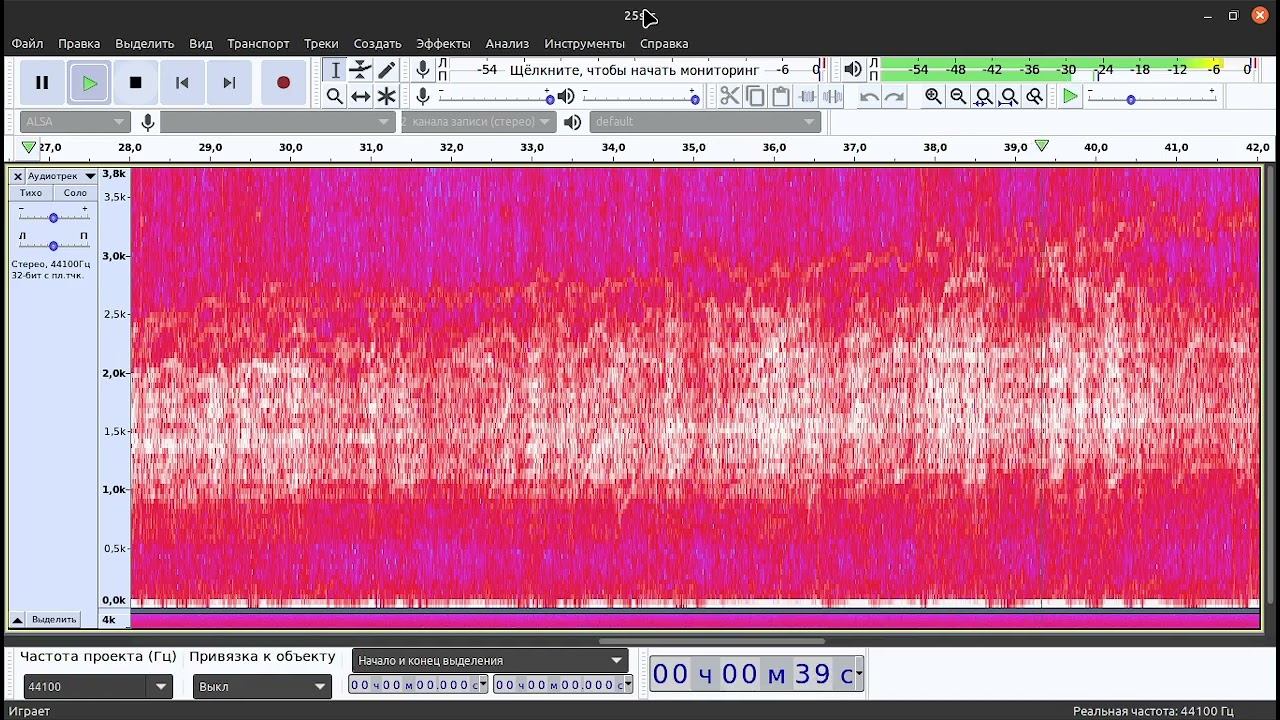This screenshot has width=1280, height=720.
Task: Click the track's gain slider
Action: pos(53,217)
